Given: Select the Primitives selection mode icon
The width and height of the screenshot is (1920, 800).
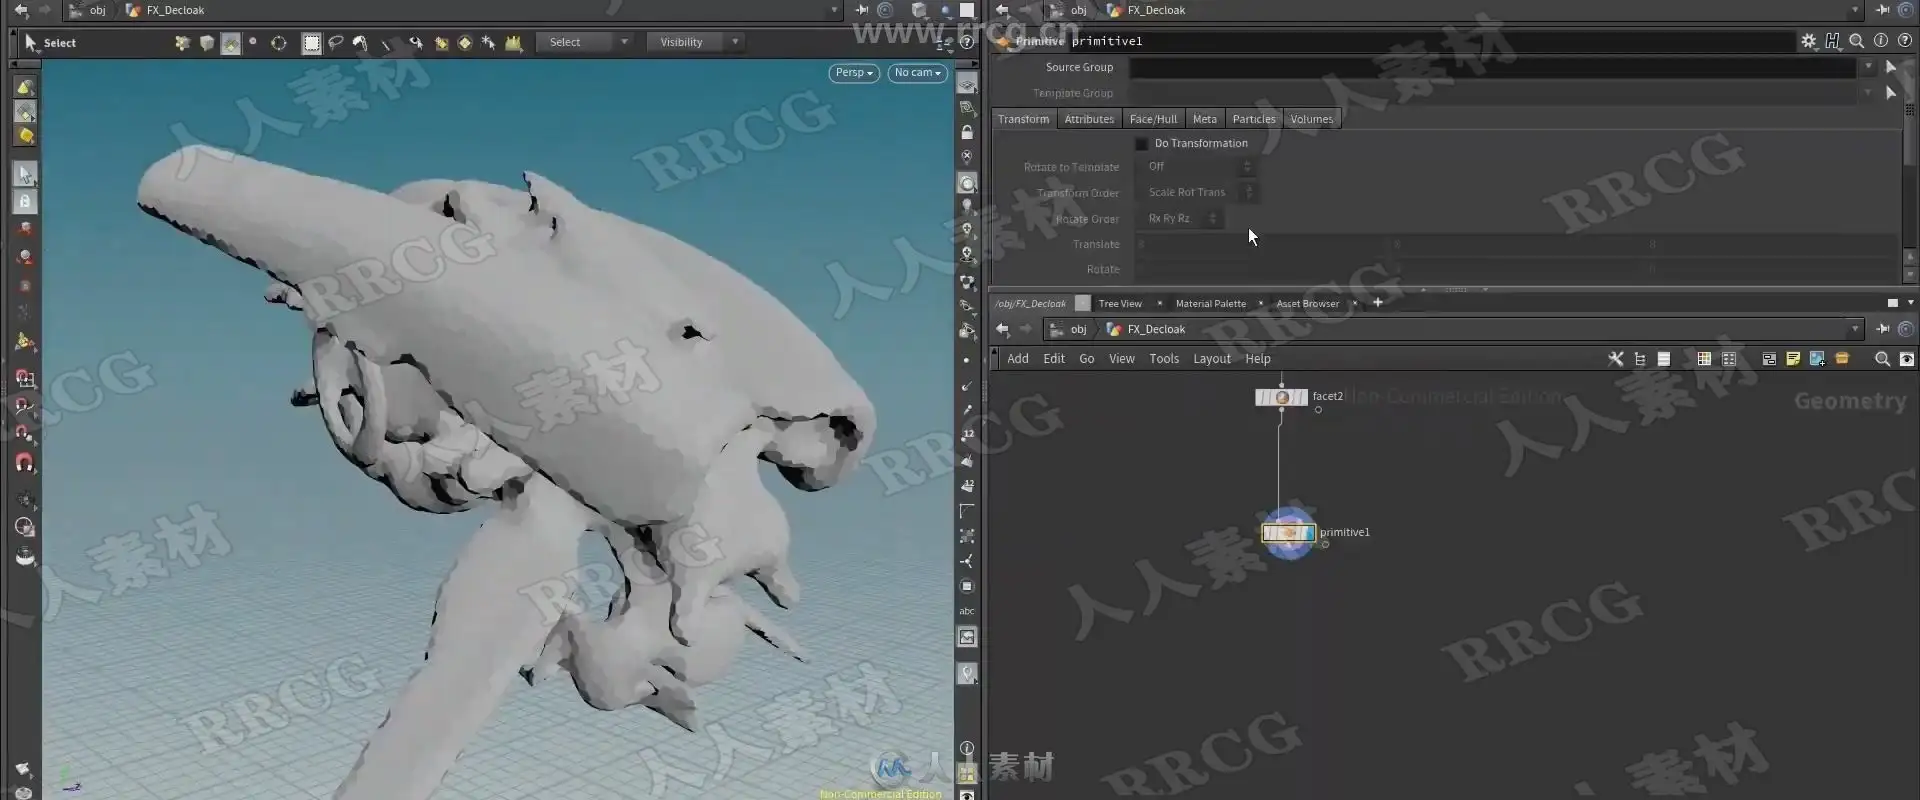Looking at the screenshot, I should point(231,43).
